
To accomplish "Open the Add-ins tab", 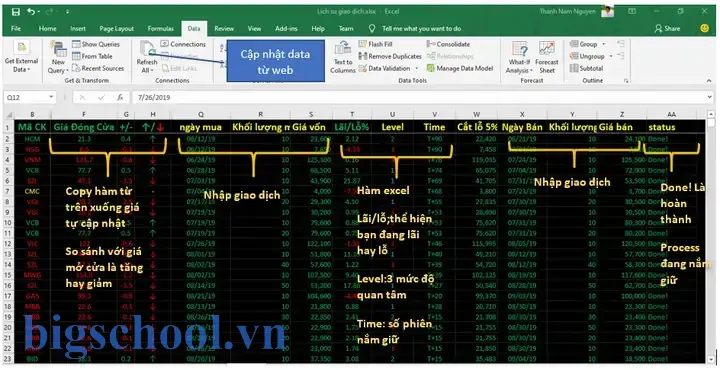I will (x=287, y=28).
